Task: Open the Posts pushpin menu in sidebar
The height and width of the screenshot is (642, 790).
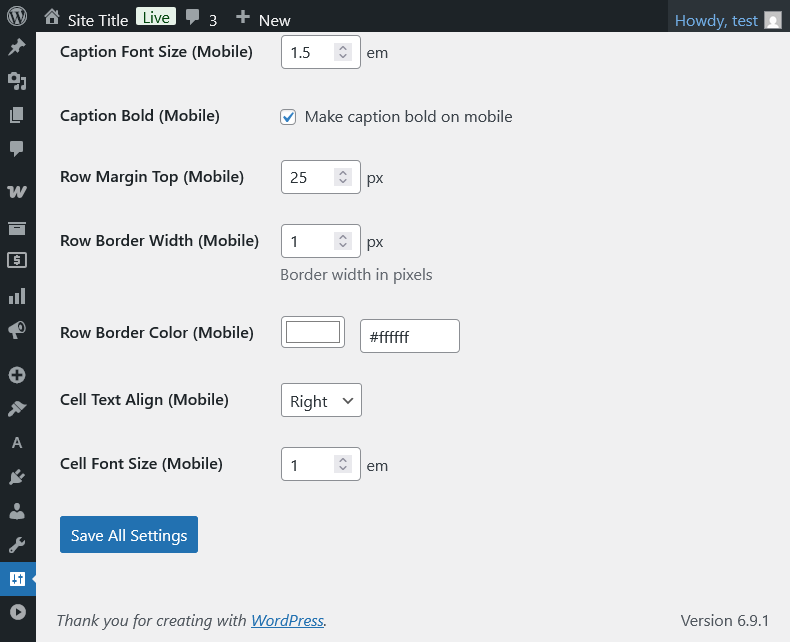Action: 17,48
